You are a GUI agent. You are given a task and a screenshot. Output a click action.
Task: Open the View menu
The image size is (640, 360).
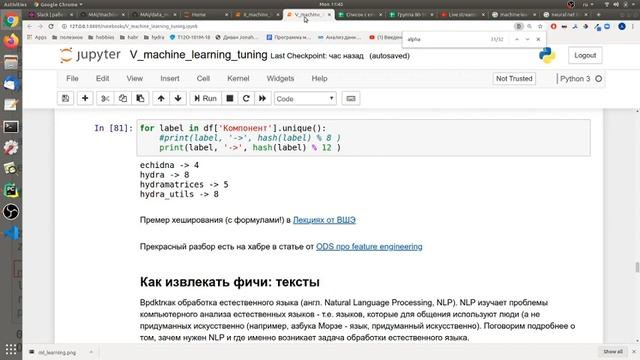click(x=135, y=78)
